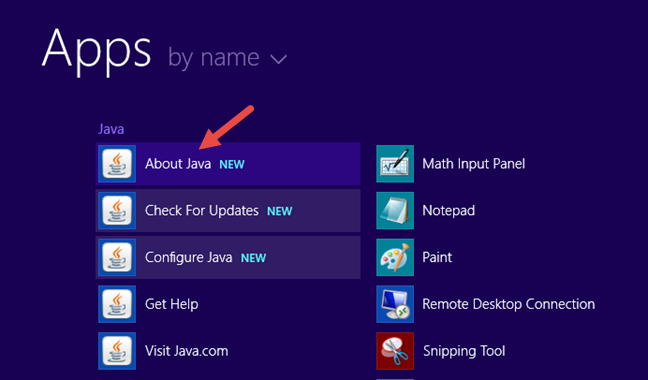Image resolution: width=648 pixels, height=380 pixels.
Task: Open the Paint palette icon
Action: (395, 257)
